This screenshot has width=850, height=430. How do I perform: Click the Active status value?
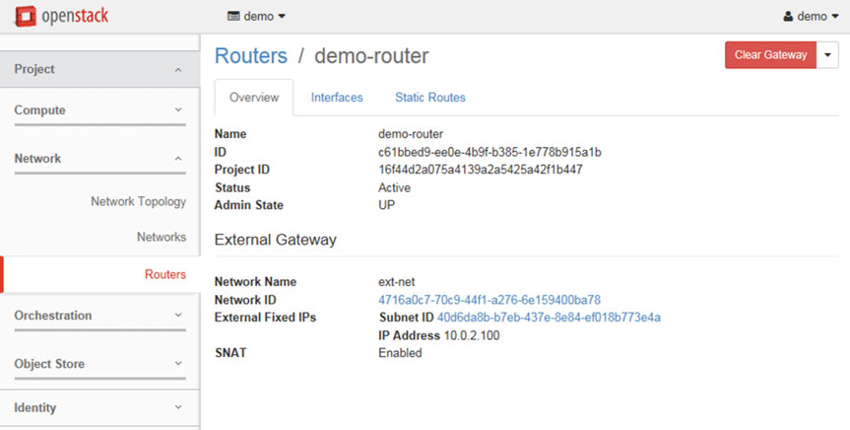tap(394, 188)
